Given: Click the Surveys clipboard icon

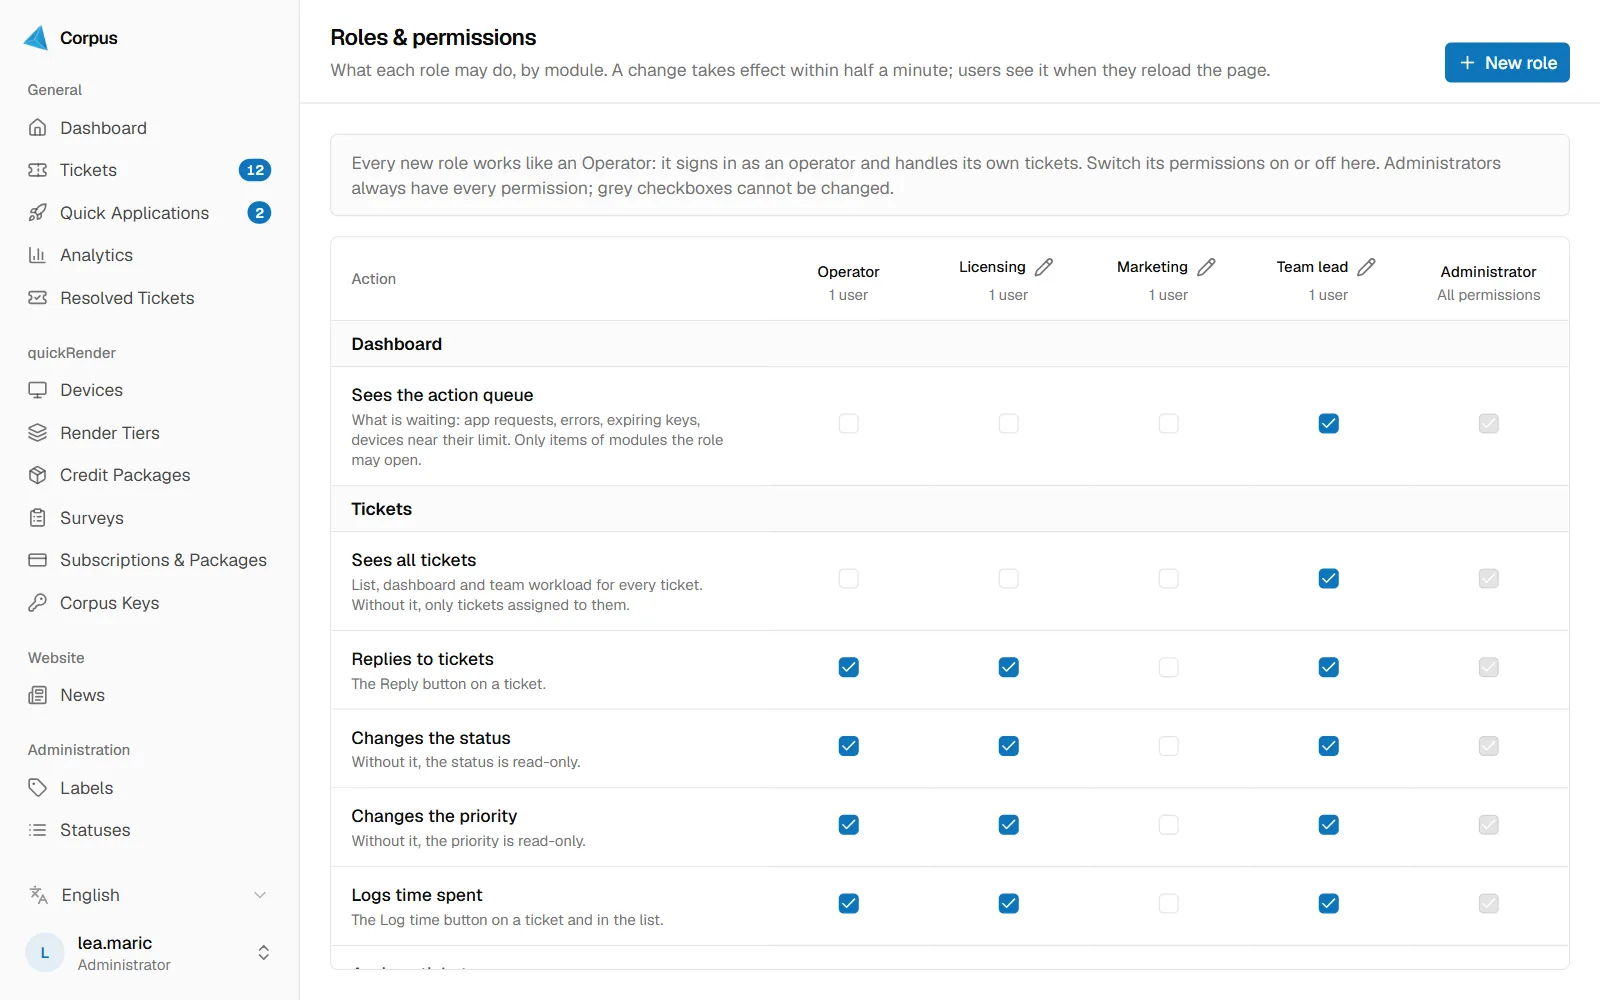Looking at the screenshot, I should click(x=38, y=518).
